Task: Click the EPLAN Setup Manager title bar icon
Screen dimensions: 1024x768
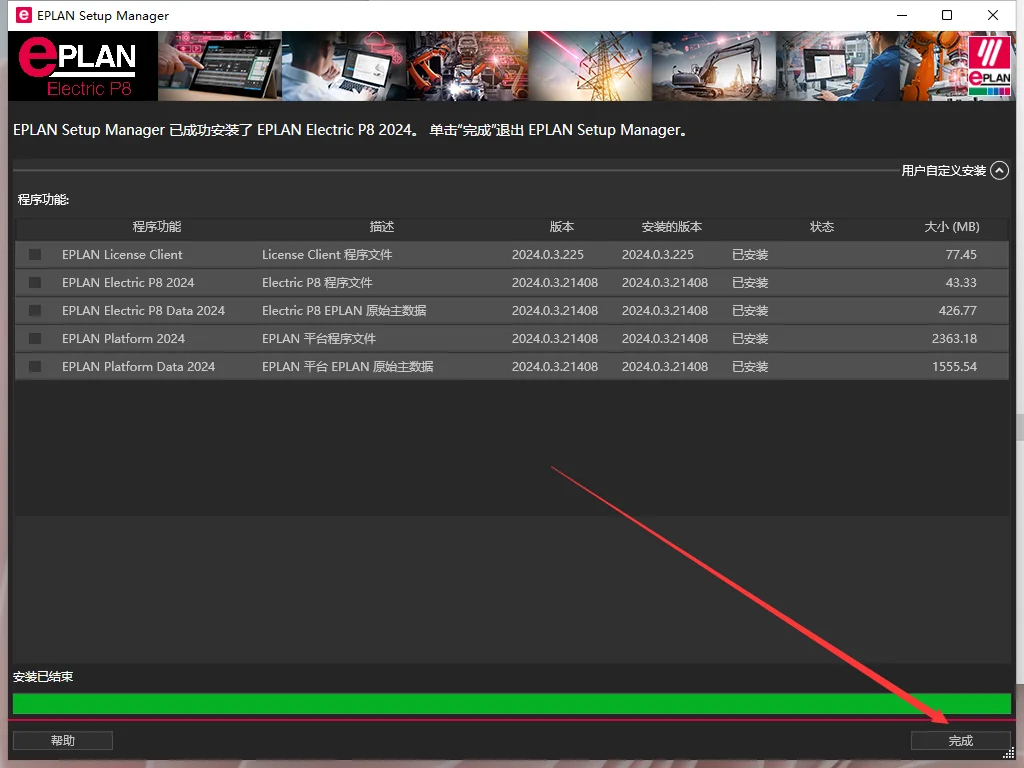Action: [x=24, y=15]
